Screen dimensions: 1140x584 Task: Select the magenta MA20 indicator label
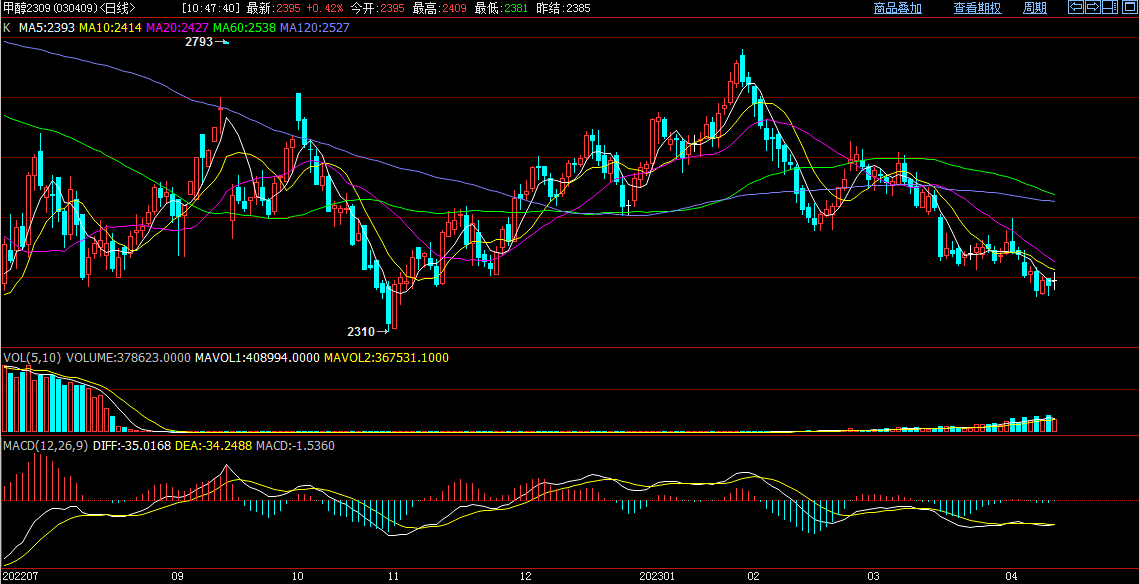click(x=176, y=27)
